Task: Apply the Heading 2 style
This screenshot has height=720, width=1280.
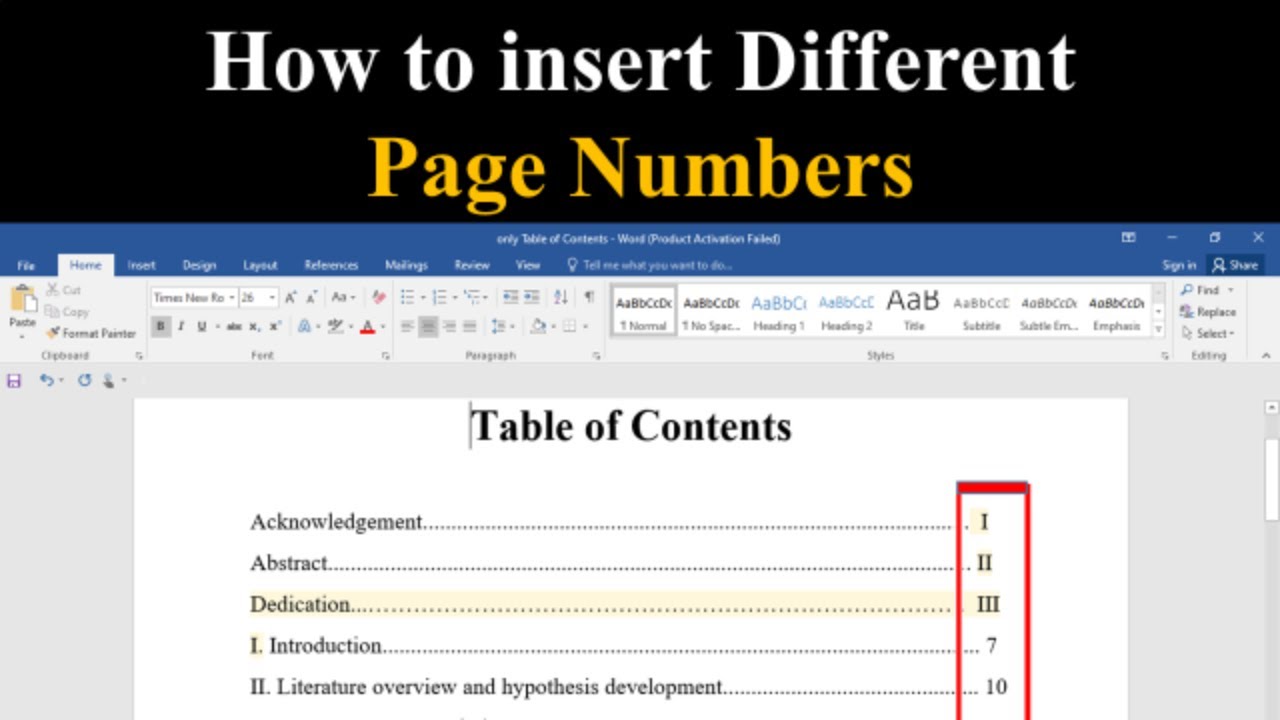Action: 846,311
